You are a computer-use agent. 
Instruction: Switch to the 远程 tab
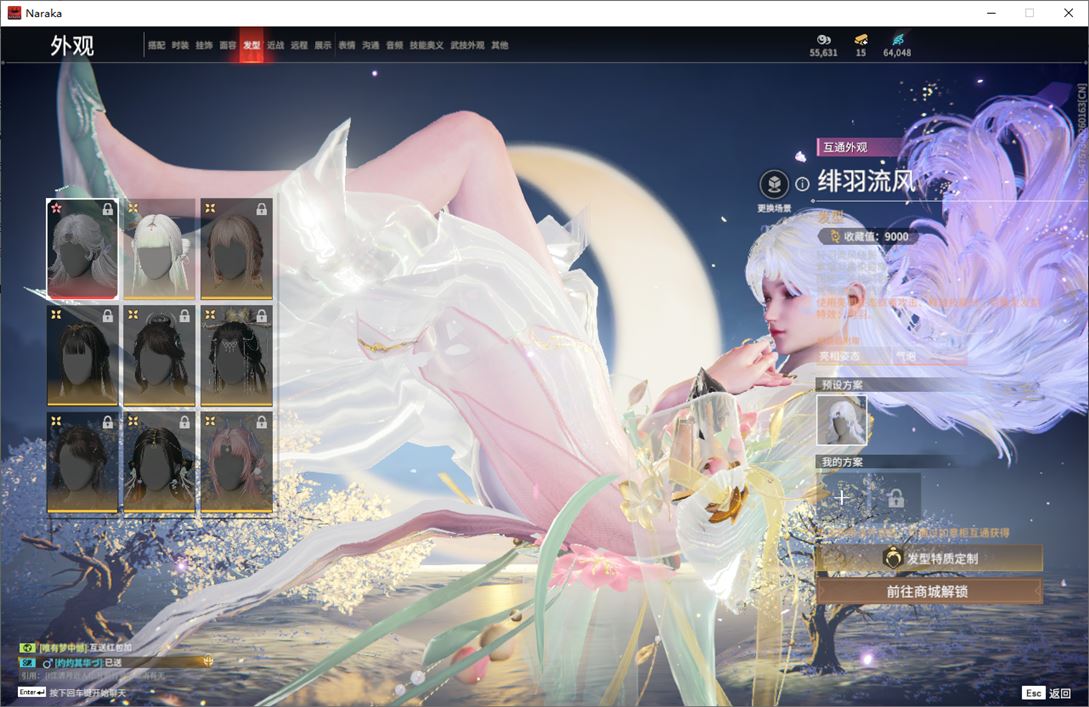[x=299, y=45]
